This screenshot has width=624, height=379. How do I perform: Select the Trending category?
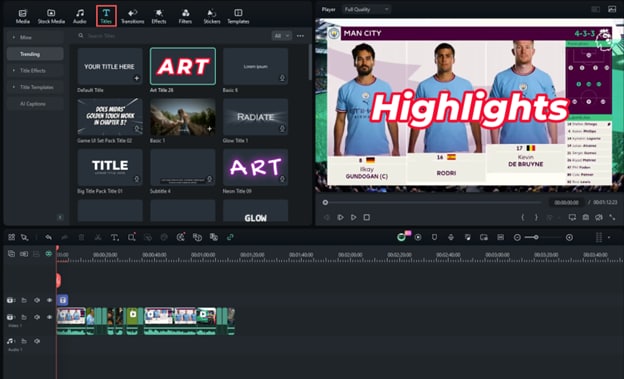point(35,54)
